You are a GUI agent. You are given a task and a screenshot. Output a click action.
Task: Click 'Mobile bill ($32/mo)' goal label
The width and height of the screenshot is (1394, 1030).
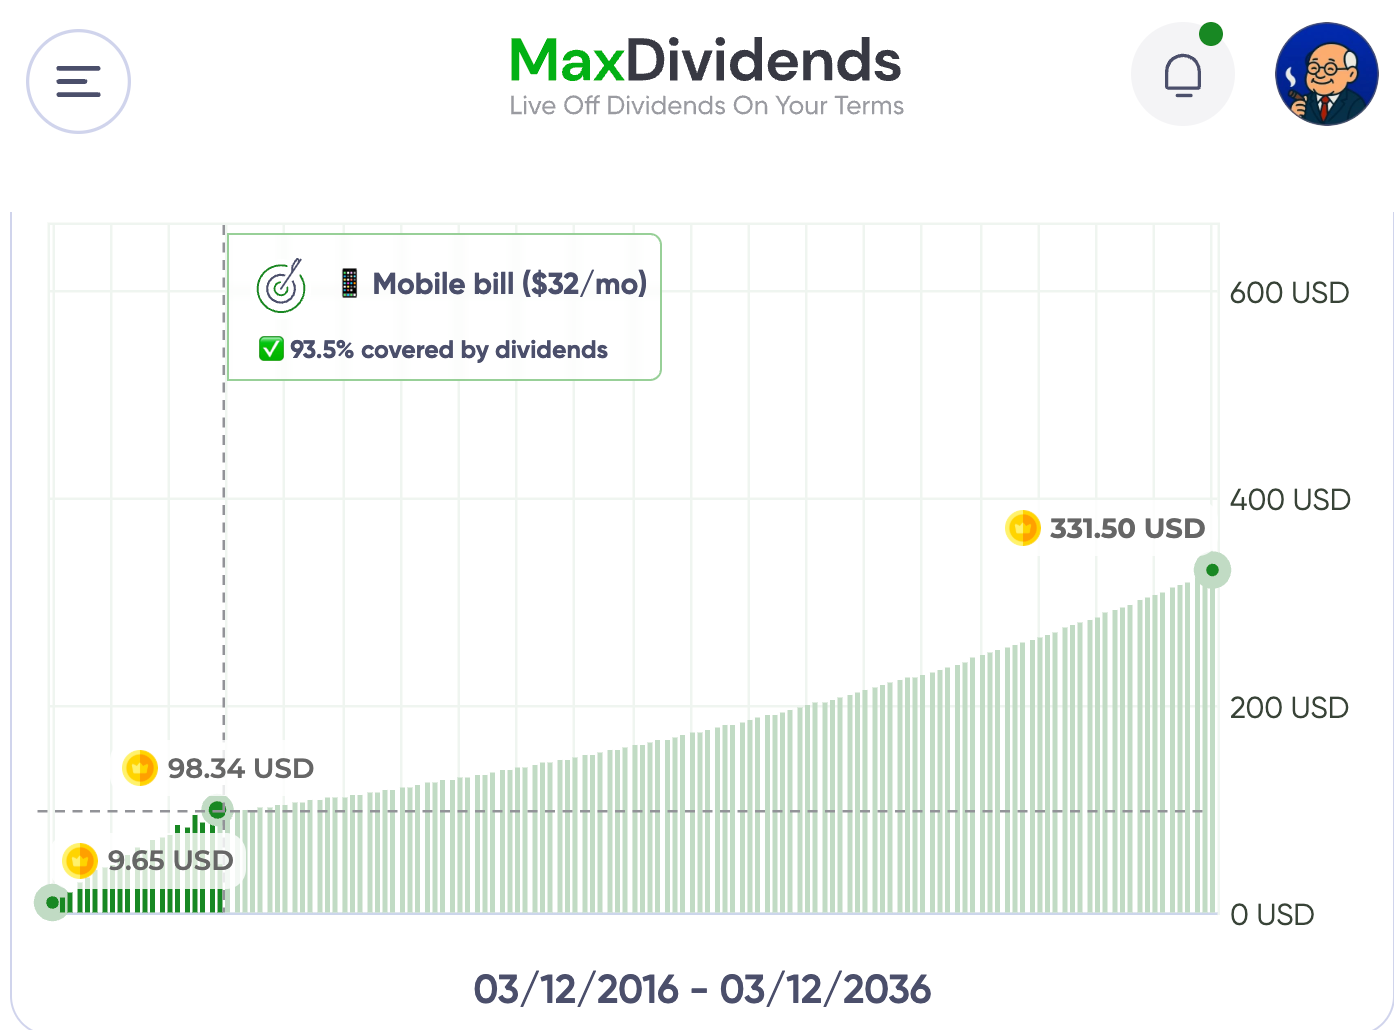tap(510, 284)
